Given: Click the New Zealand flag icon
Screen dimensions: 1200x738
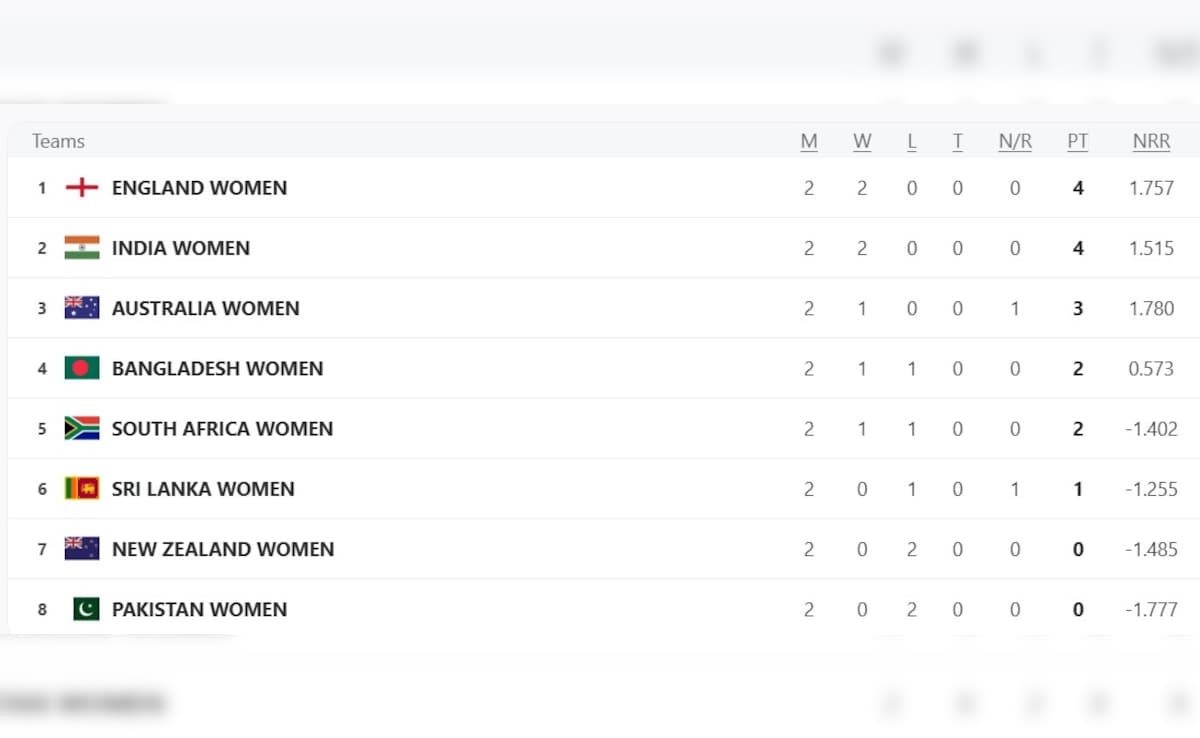Looking at the screenshot, I should click(82, 549).
